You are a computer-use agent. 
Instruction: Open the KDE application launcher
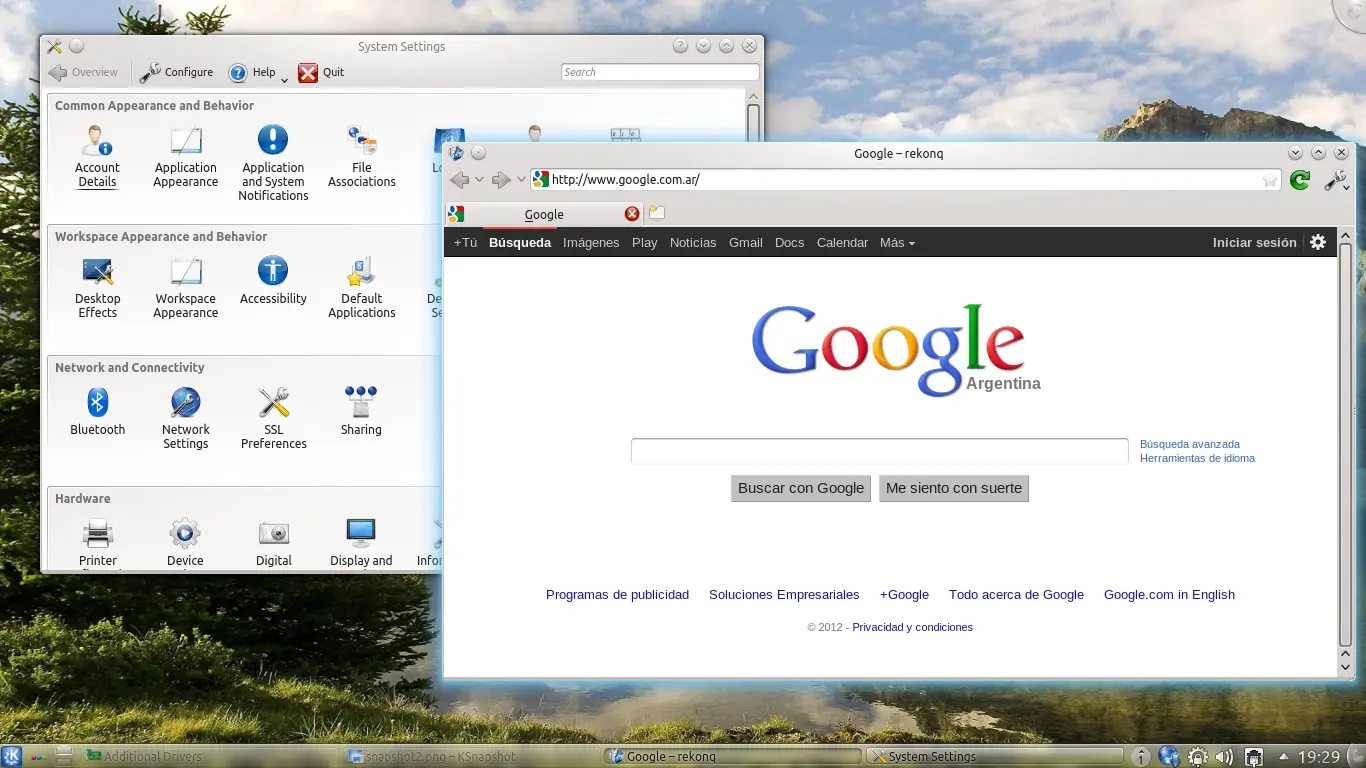[x=12, y=756]
